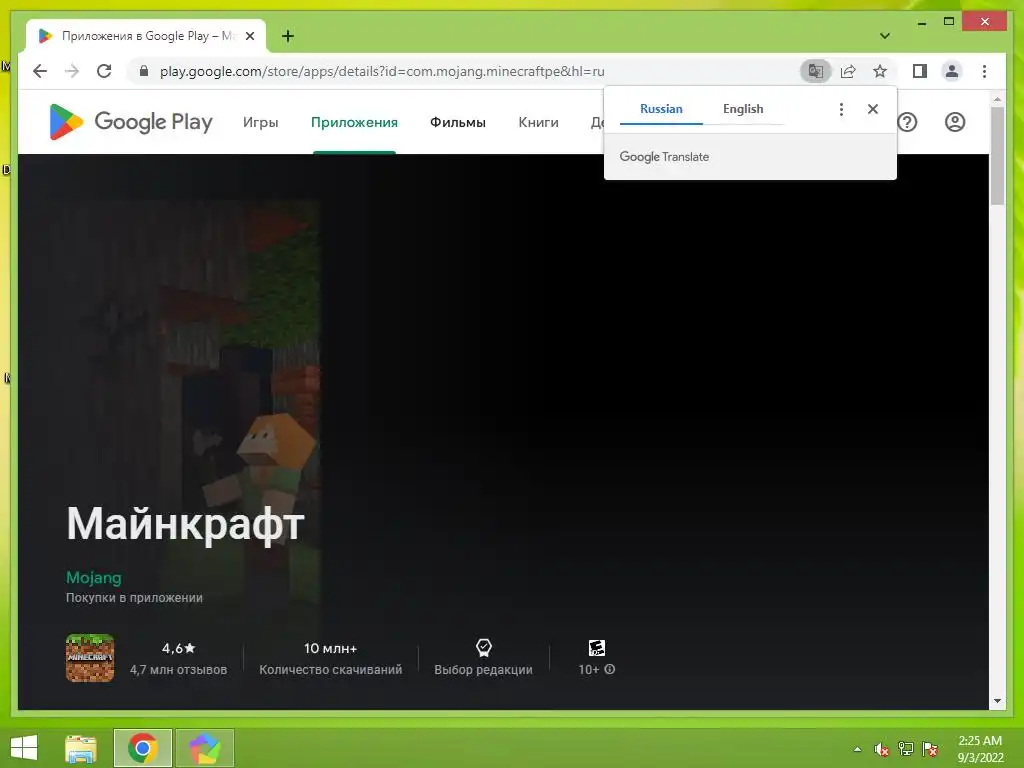Click the Покупки в приложении text
The width and height of the screenshot is (1024, 768).
[x=134, y=598]
